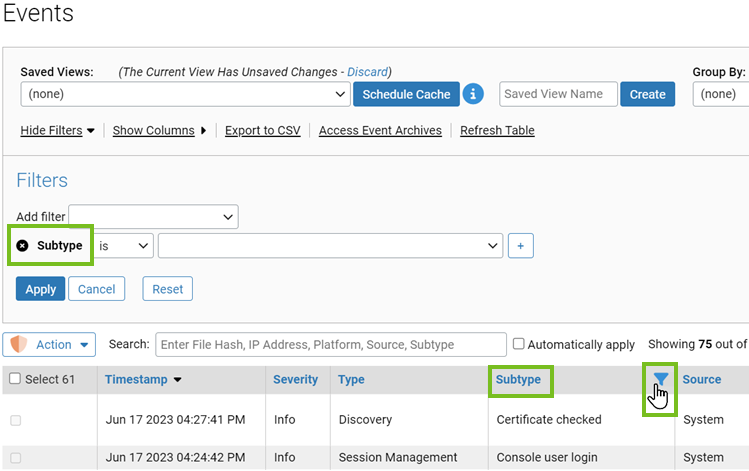
Task: Open the 'is' operator dropdown
Action: click(x=124, y=246)
